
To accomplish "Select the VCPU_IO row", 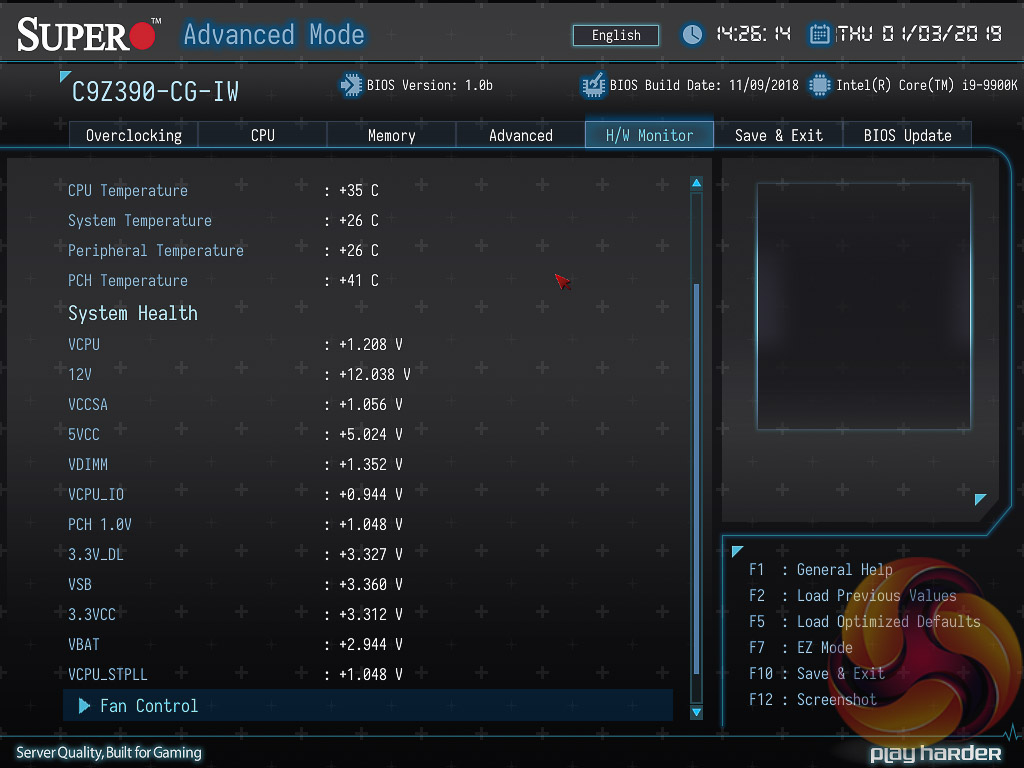I will (x=368, y=494).
